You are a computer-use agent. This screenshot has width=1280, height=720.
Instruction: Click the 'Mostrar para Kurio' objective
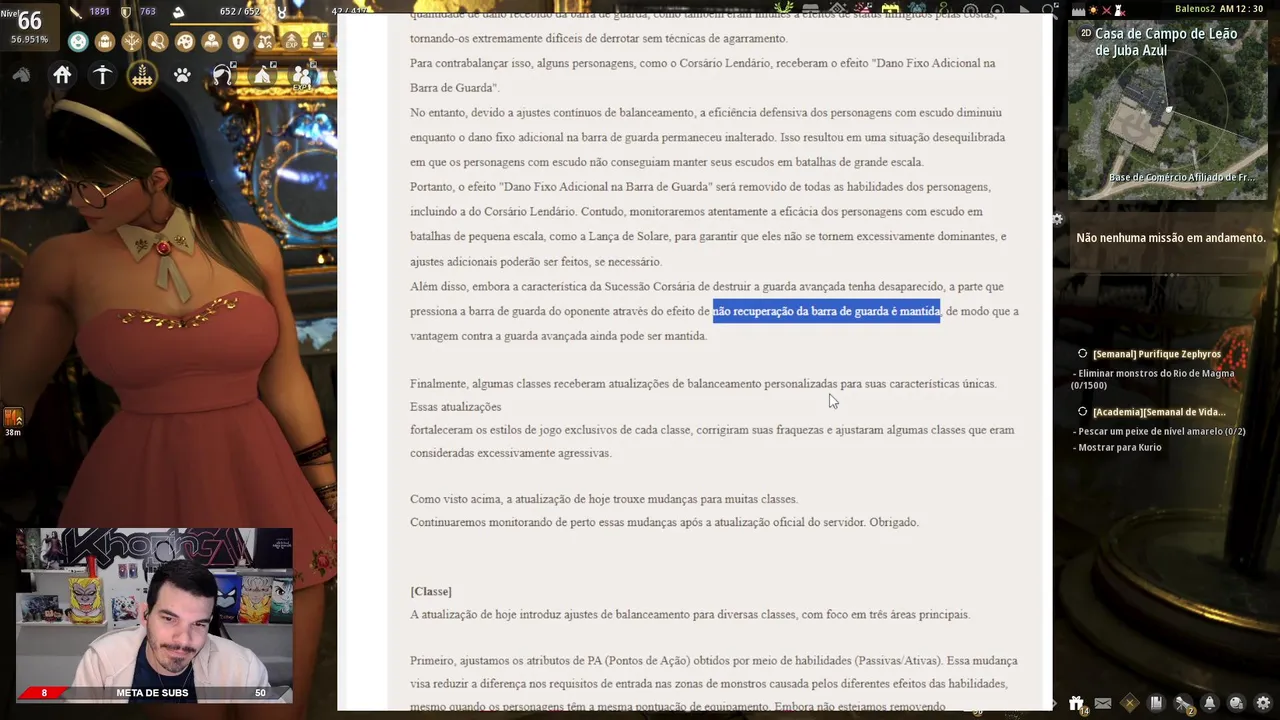(x=1118, y=447)
